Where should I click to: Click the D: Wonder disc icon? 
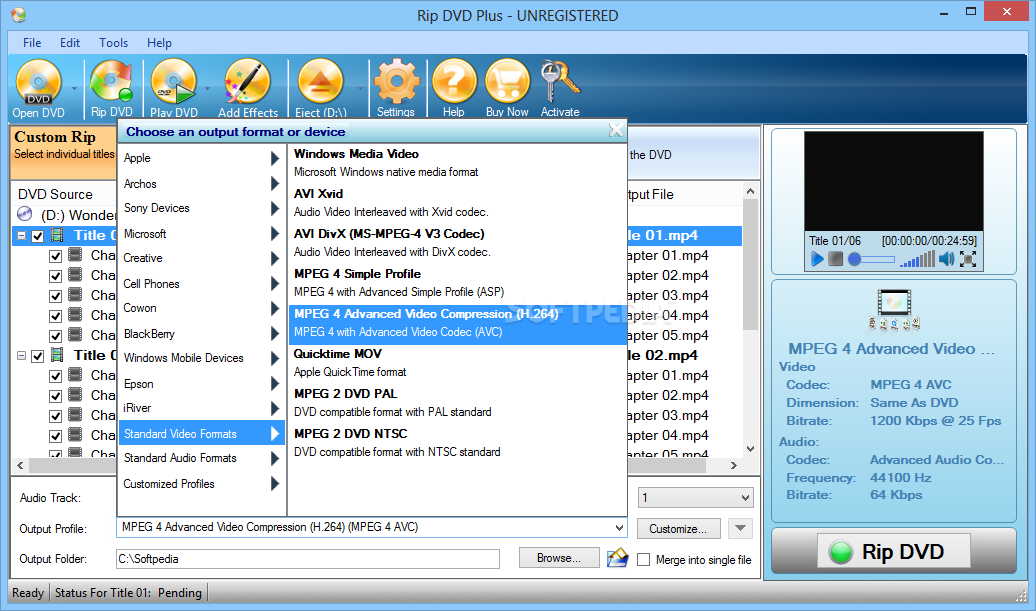(x=24, y=214)
